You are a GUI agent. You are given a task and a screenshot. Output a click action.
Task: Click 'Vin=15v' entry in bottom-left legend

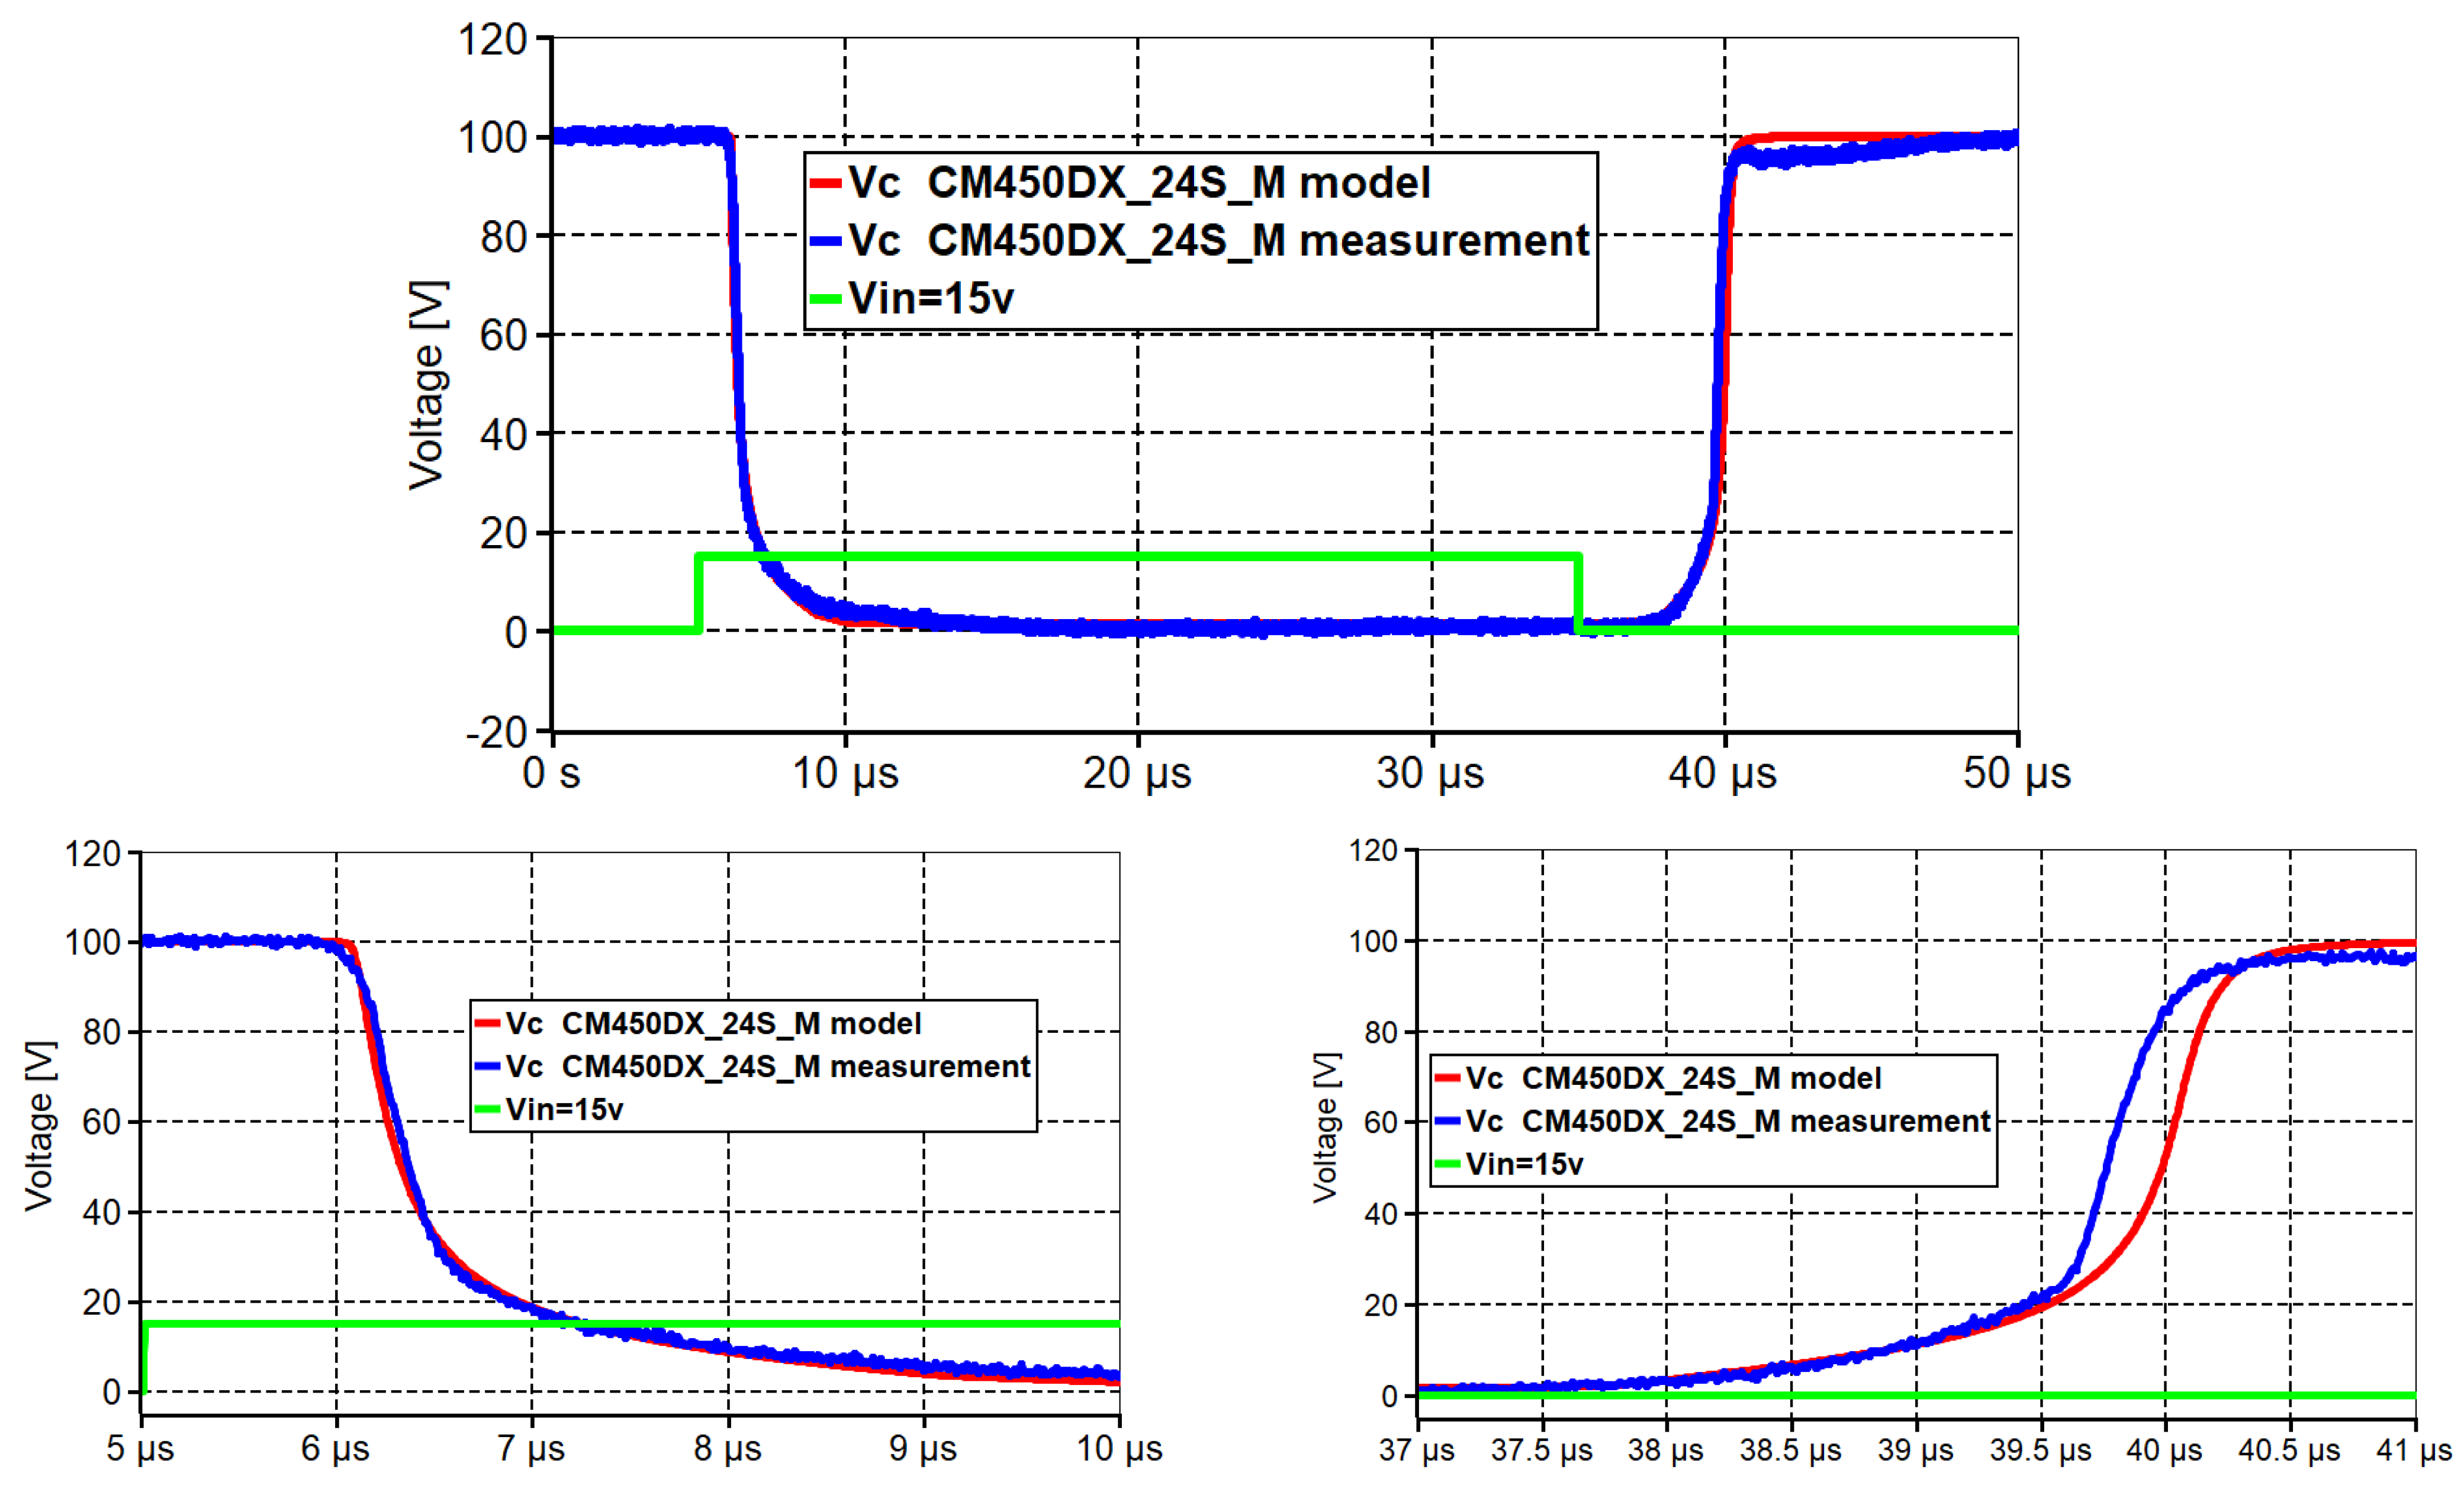coord(564,1109)
